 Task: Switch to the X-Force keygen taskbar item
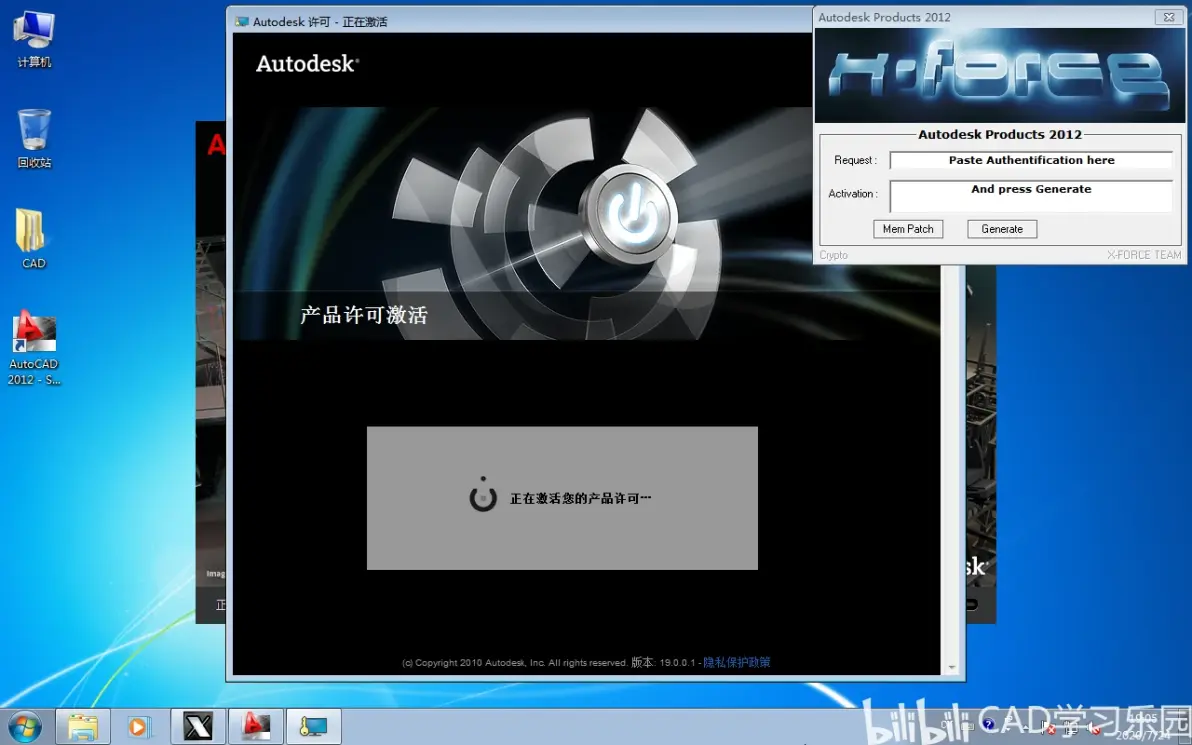click(198, 726)
